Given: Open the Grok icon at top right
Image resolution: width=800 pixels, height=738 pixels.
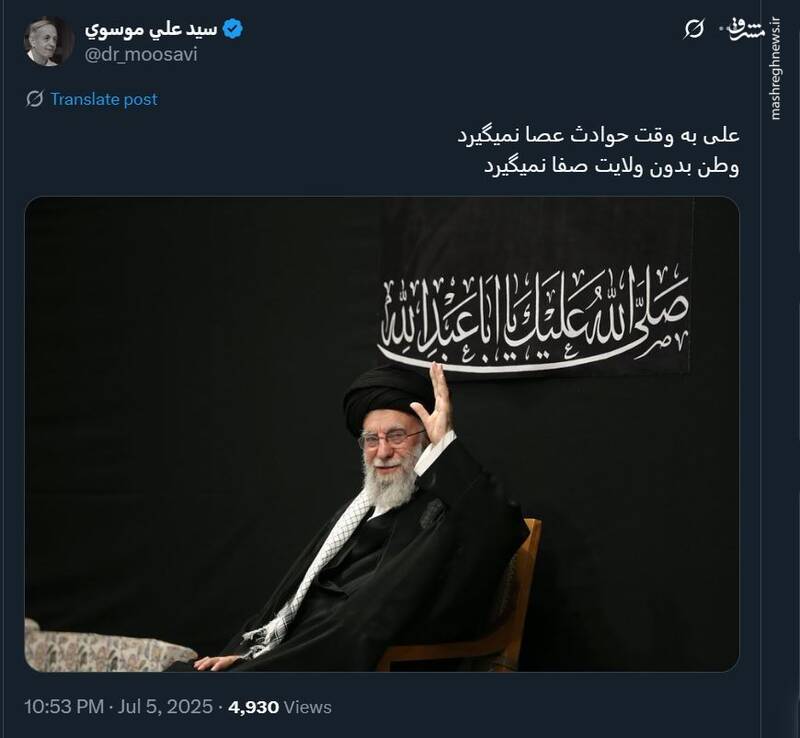Looking at the screenshot, I should coord(694,29).
